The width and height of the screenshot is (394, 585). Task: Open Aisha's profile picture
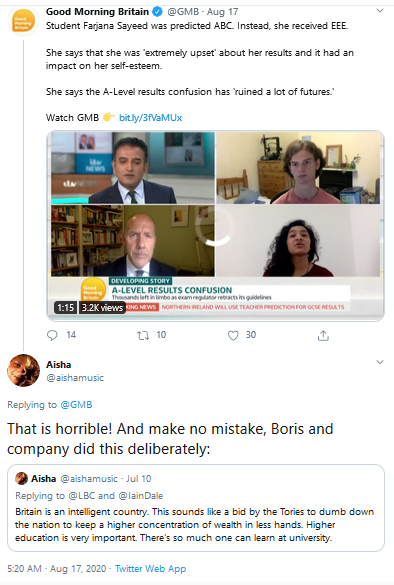coord(24,370)
